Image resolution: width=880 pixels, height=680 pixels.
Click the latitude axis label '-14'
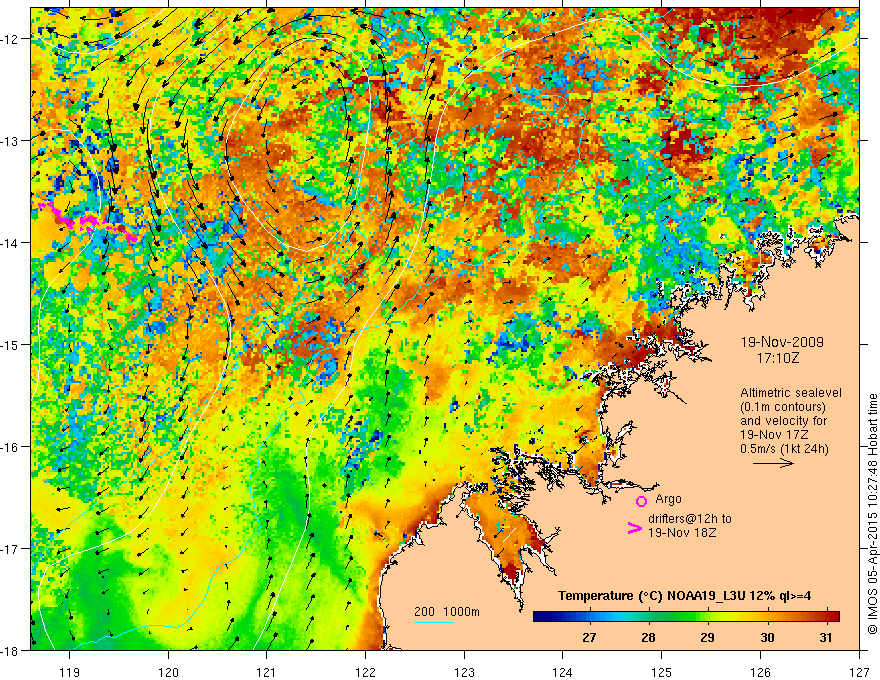click(10, 243)
